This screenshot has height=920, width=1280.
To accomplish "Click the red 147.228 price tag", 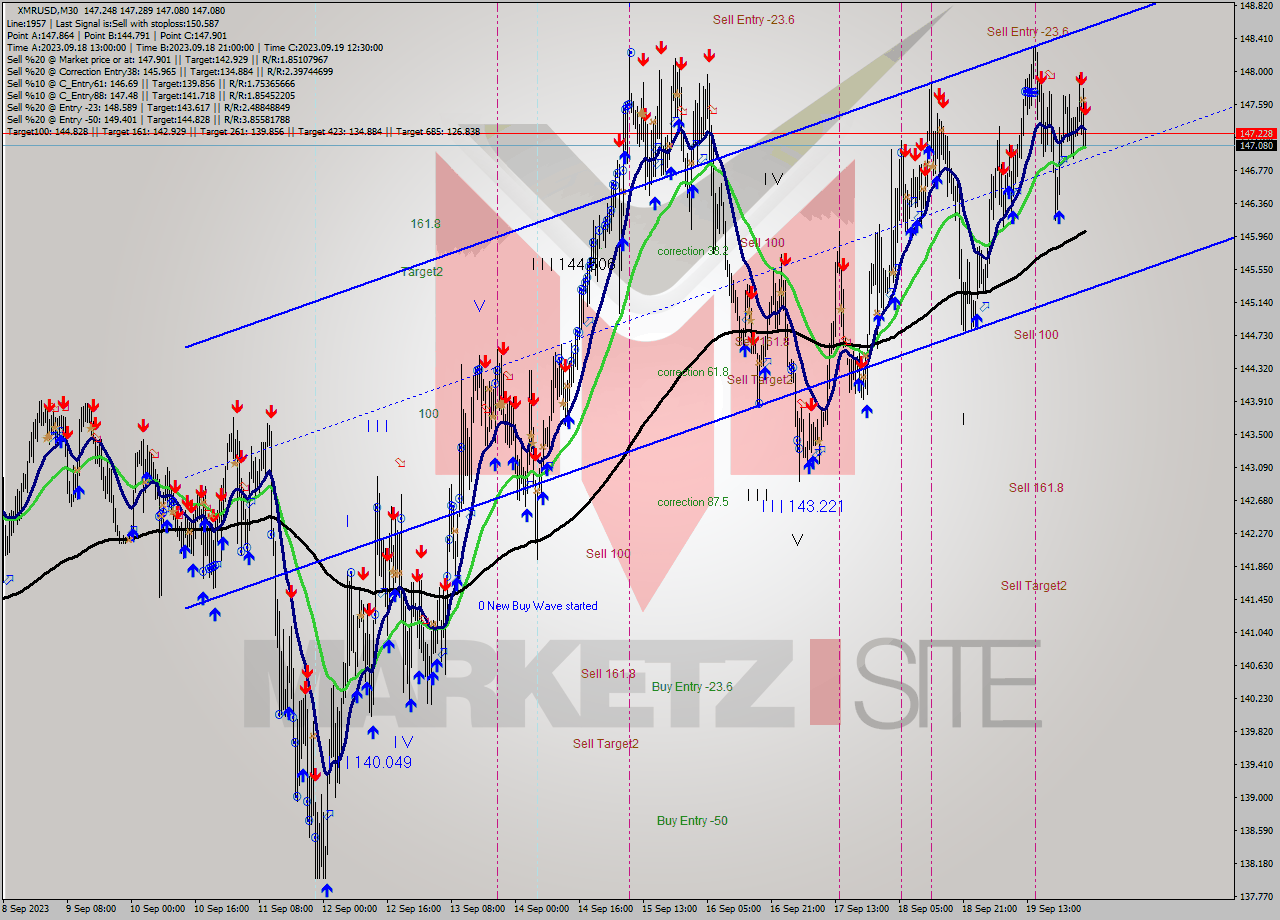I will [1256, 133].
